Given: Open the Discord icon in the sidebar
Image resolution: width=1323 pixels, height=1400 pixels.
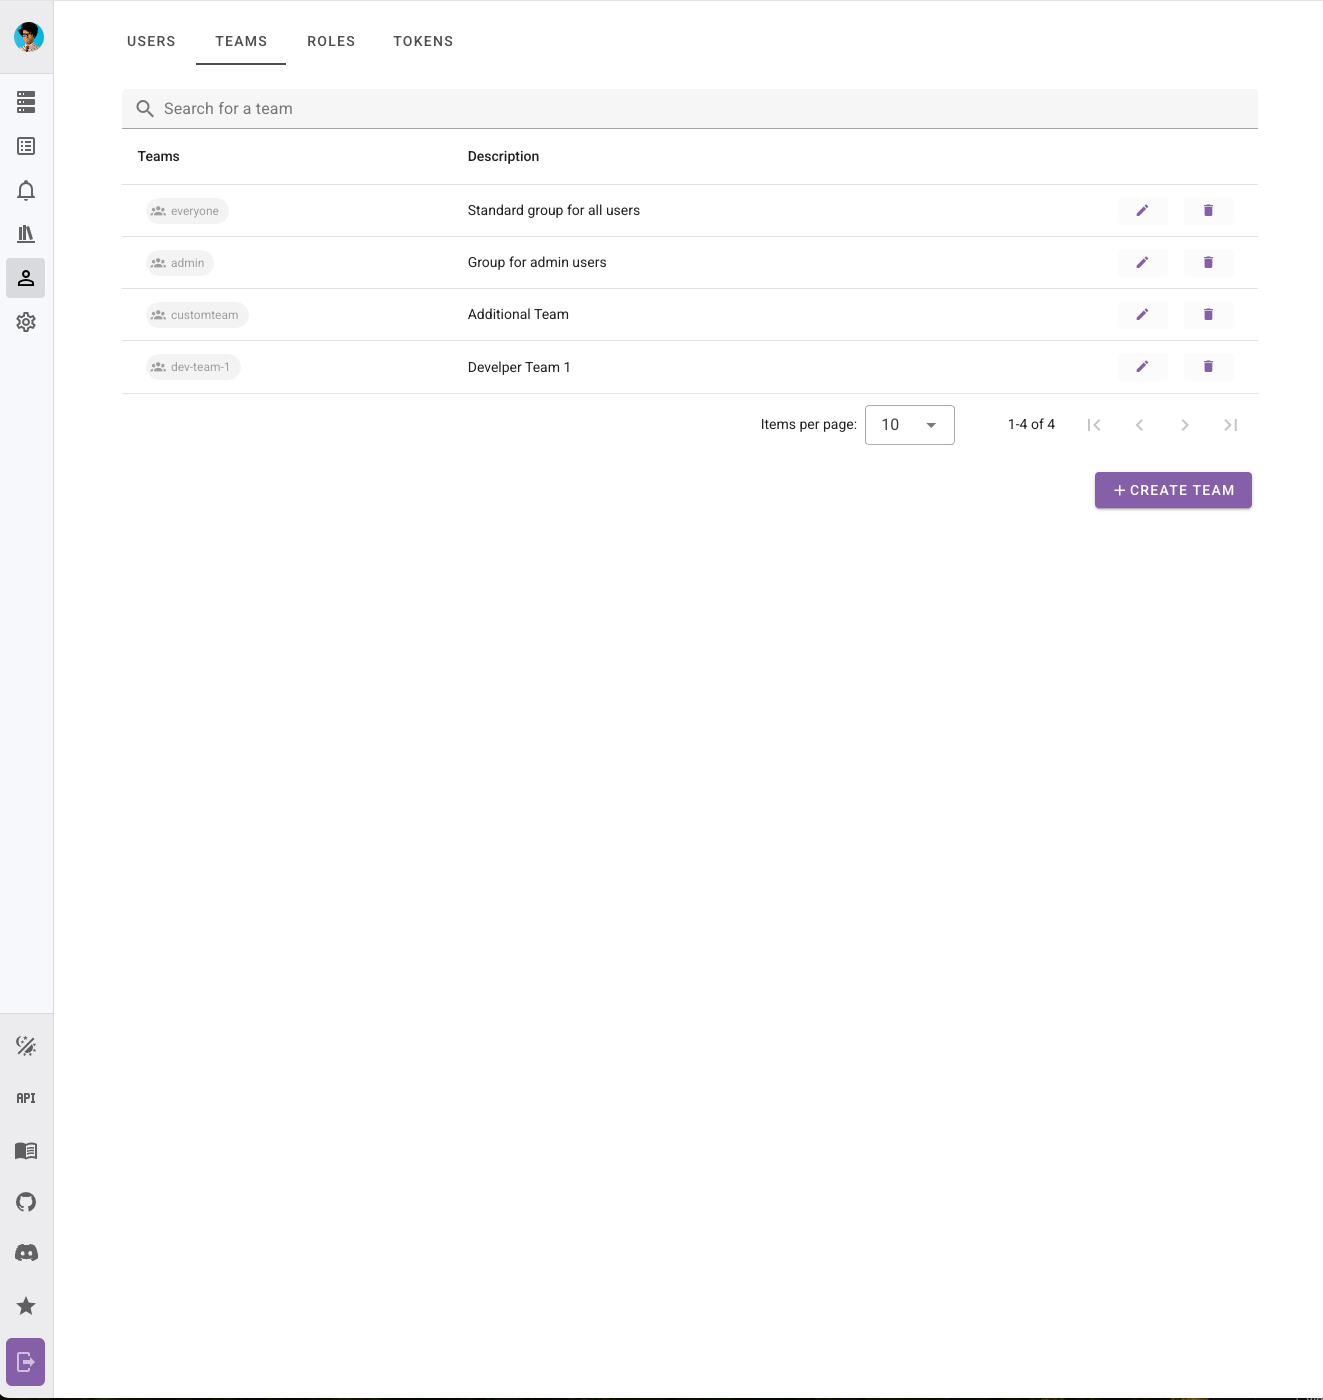Looking at the screenshot, I should (x=26, y=1253).
